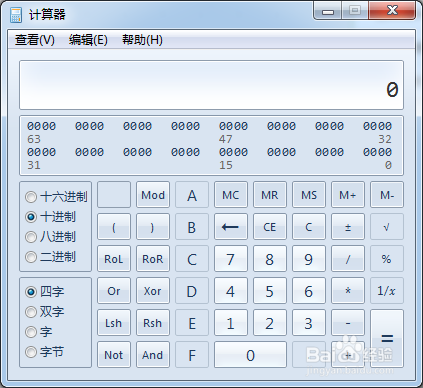Click the M+ memory add button
This screenshot has height=388, width=423.
click(348, 195)
